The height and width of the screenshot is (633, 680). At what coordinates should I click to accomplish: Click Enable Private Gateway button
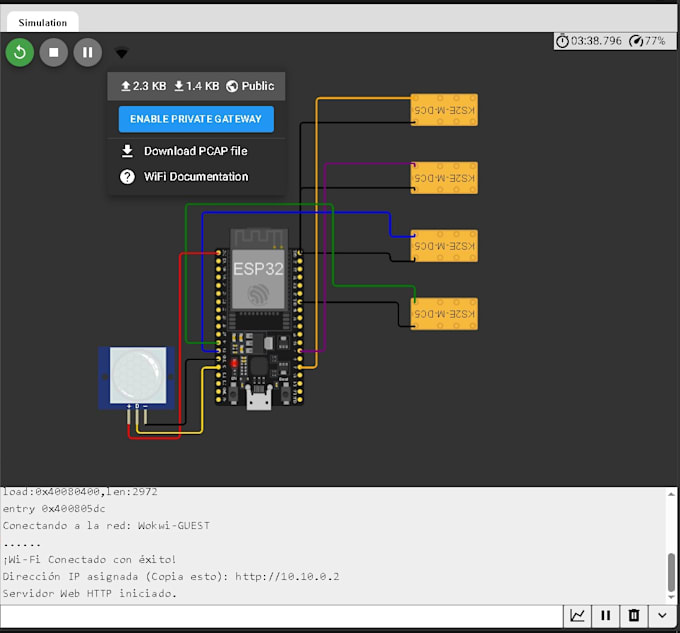tap(196, 119)
